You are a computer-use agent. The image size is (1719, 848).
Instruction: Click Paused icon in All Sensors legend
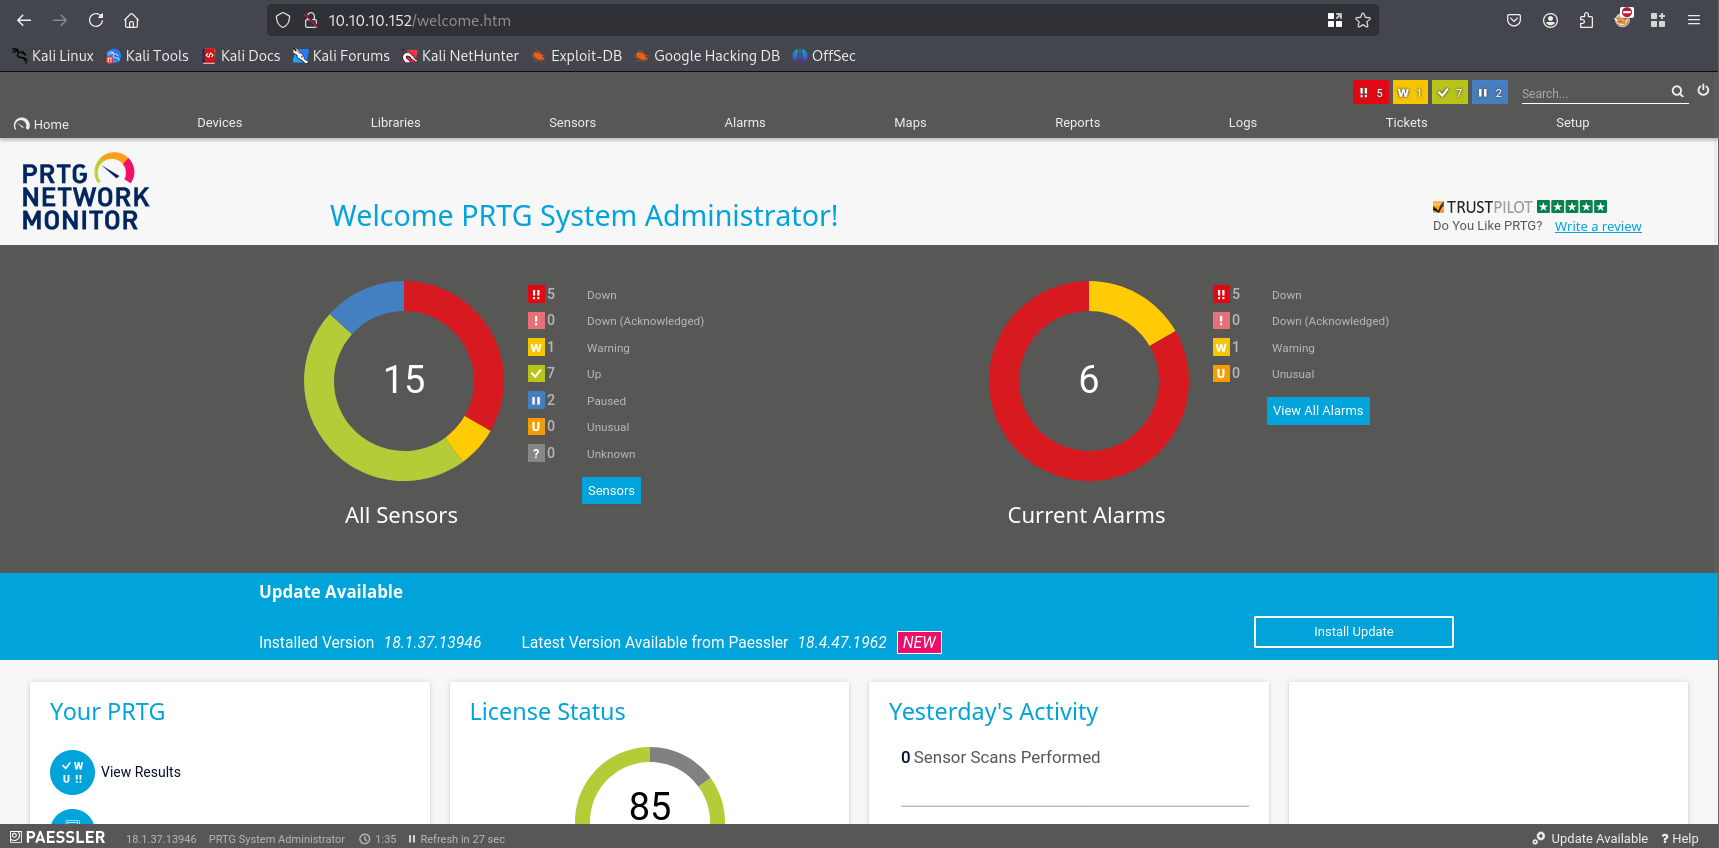click(536, 400)
